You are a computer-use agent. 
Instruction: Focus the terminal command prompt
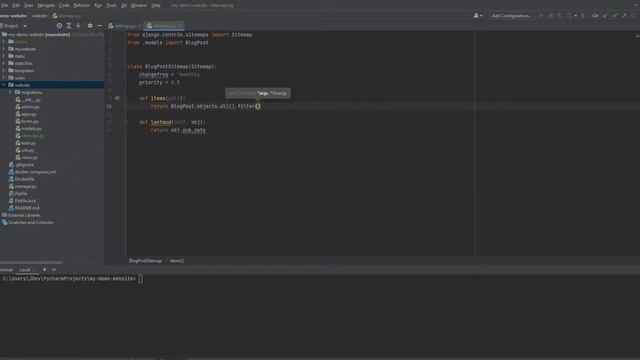140,279
